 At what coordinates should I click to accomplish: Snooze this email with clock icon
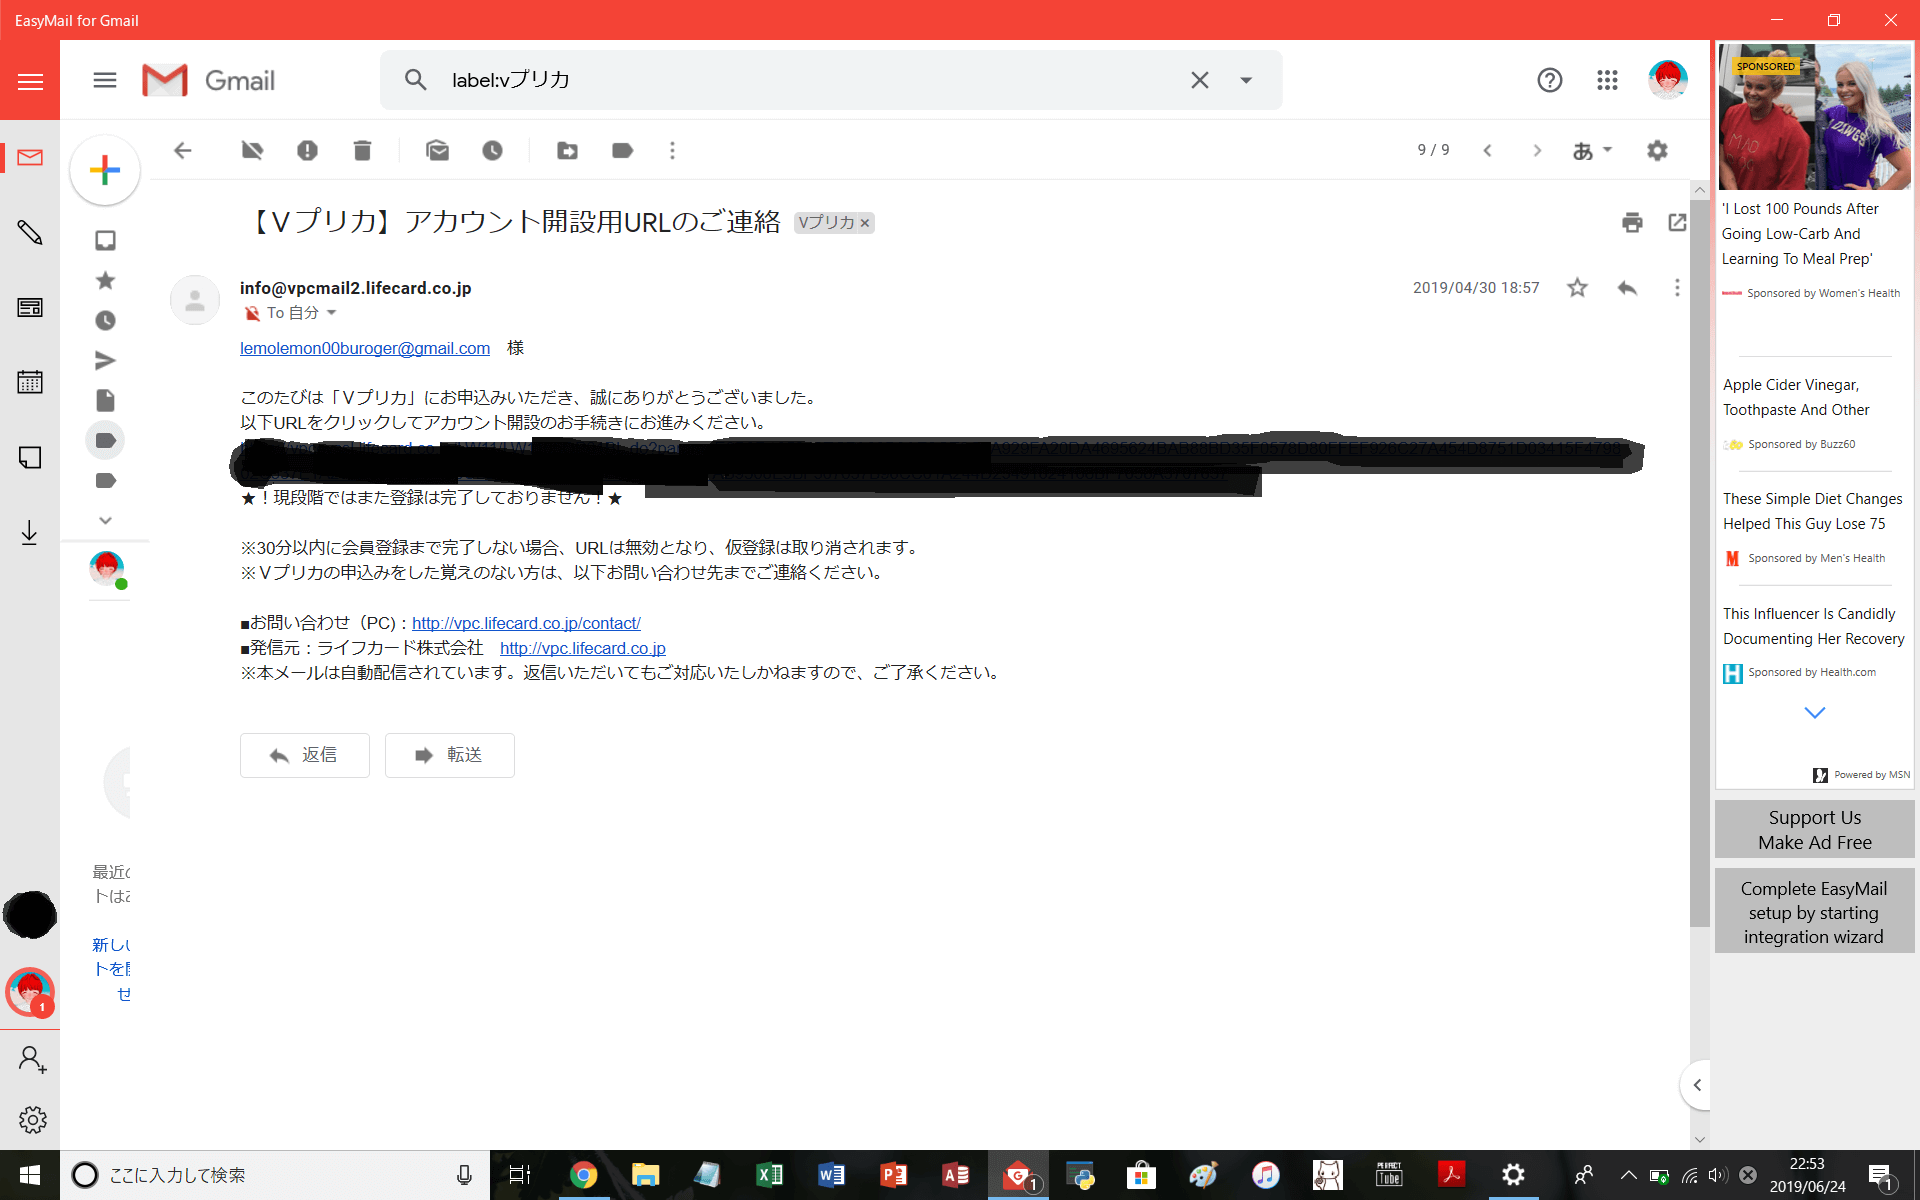tap(492, 150)
